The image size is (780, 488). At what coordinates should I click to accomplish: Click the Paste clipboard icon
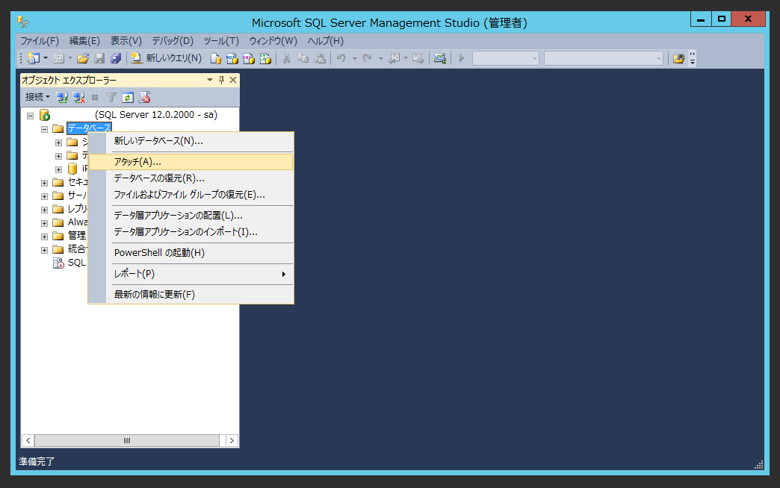[320, 59]
